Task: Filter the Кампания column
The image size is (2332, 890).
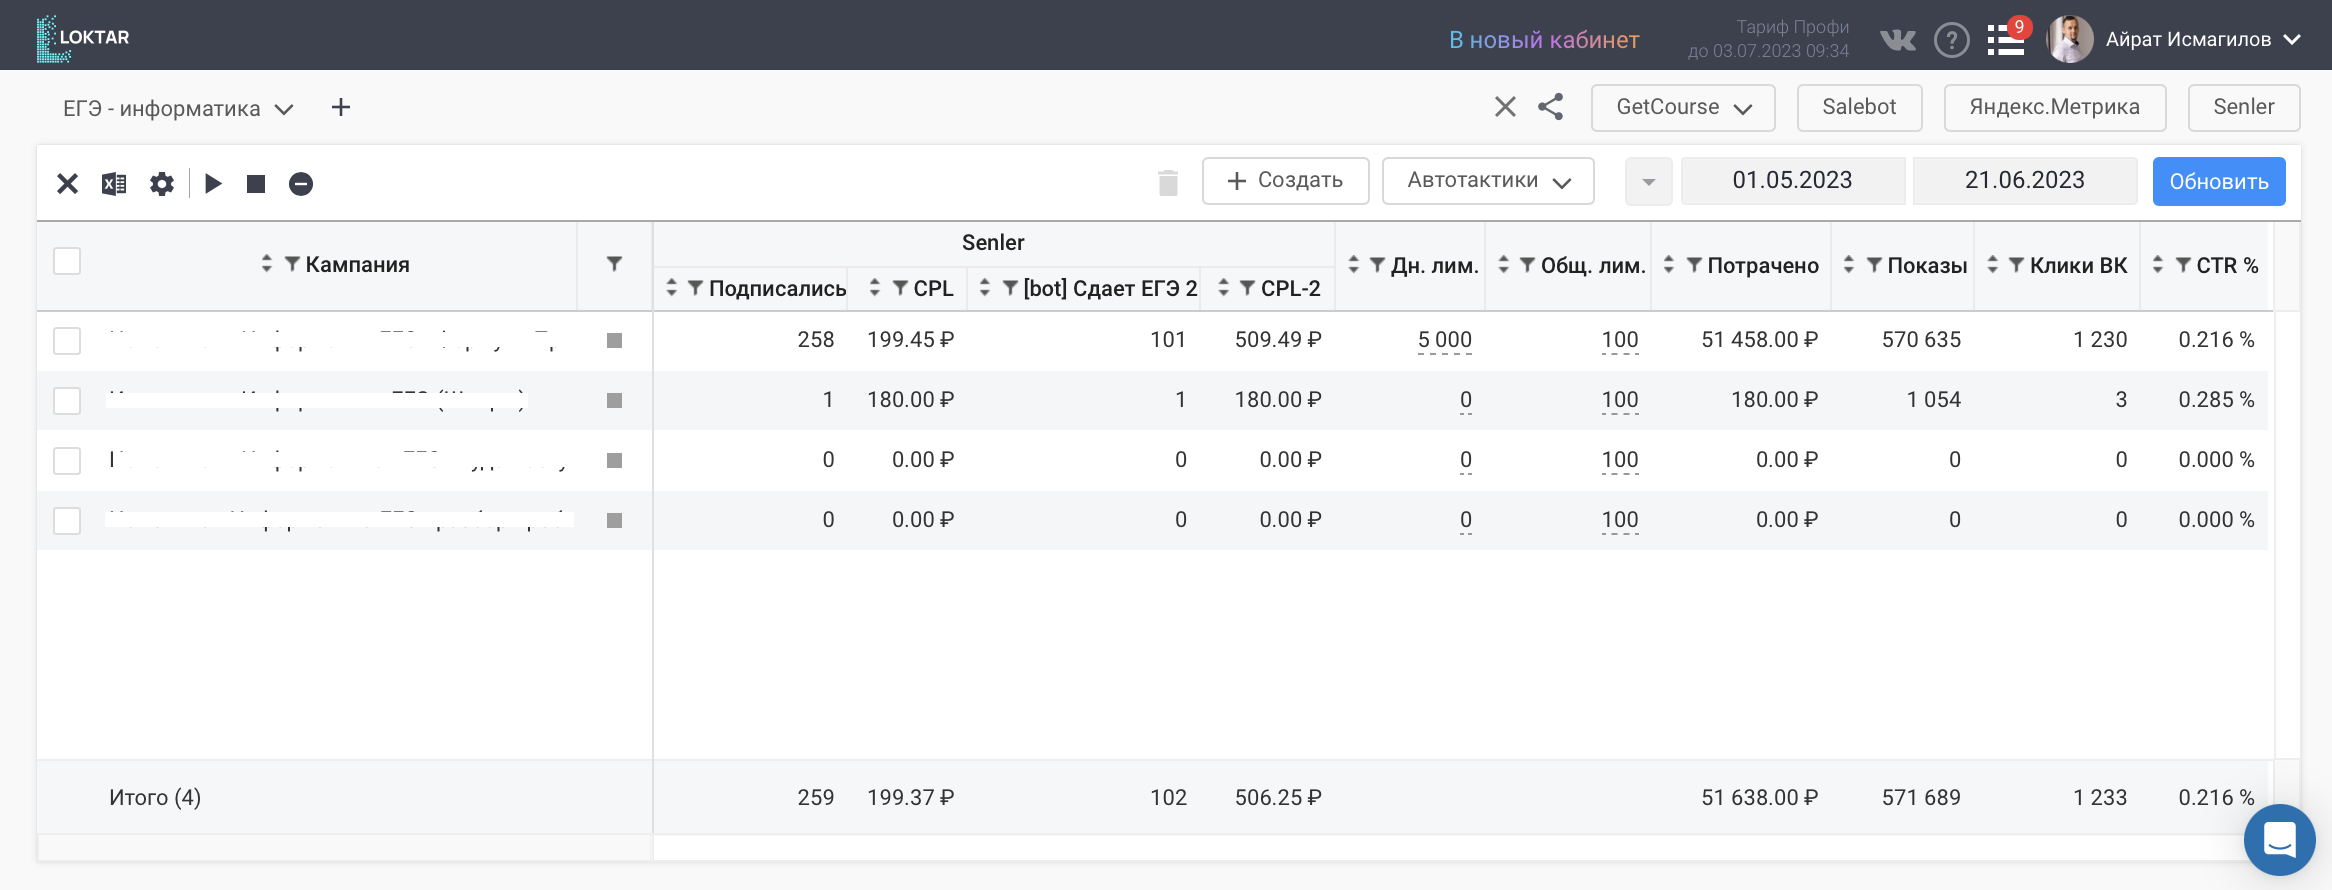Action: pos(292,264)
